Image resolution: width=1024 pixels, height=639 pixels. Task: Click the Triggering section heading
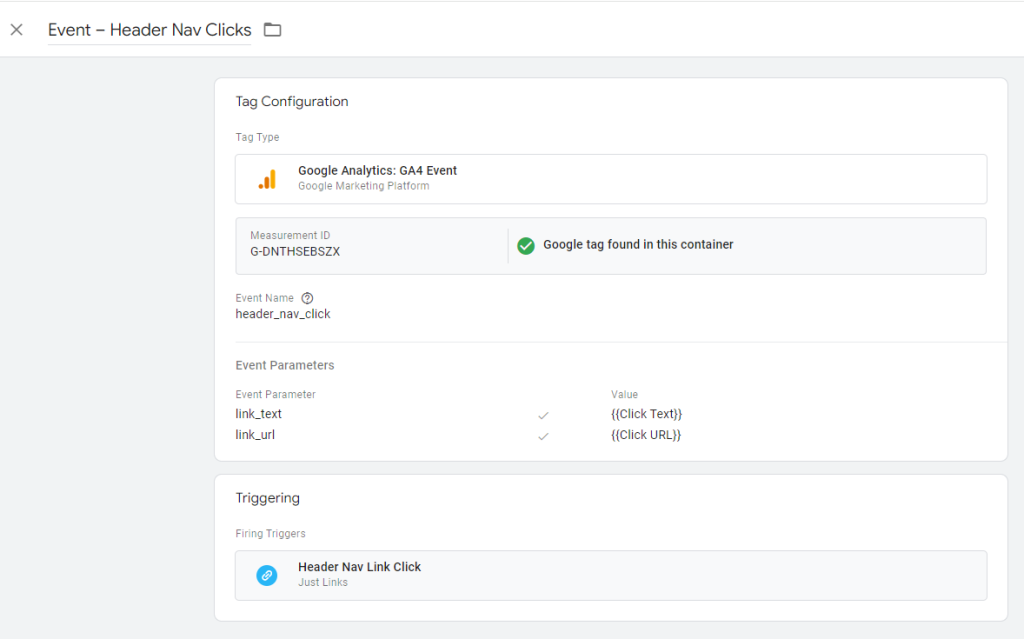tap(268, 498)
